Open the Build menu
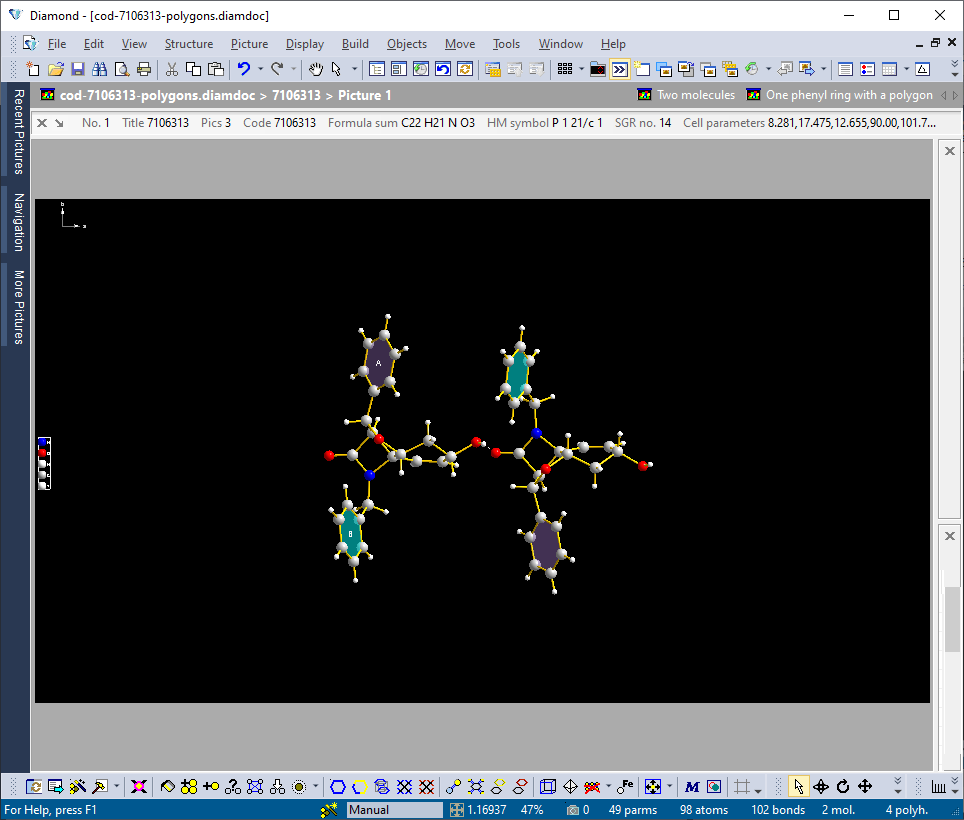The image size is (964, 820). [x=355, y=44]
